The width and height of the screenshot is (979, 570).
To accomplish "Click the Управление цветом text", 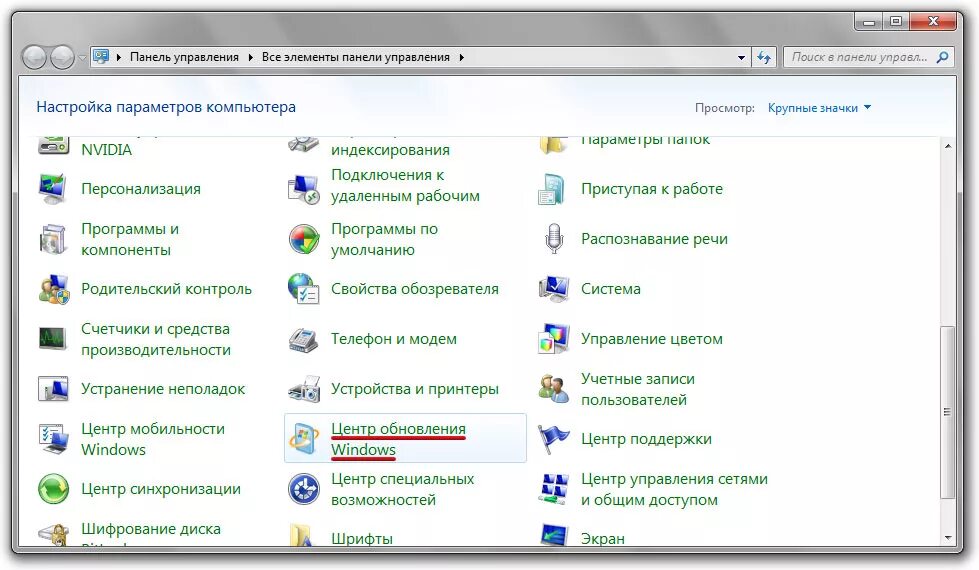I will tap(652, 339).
